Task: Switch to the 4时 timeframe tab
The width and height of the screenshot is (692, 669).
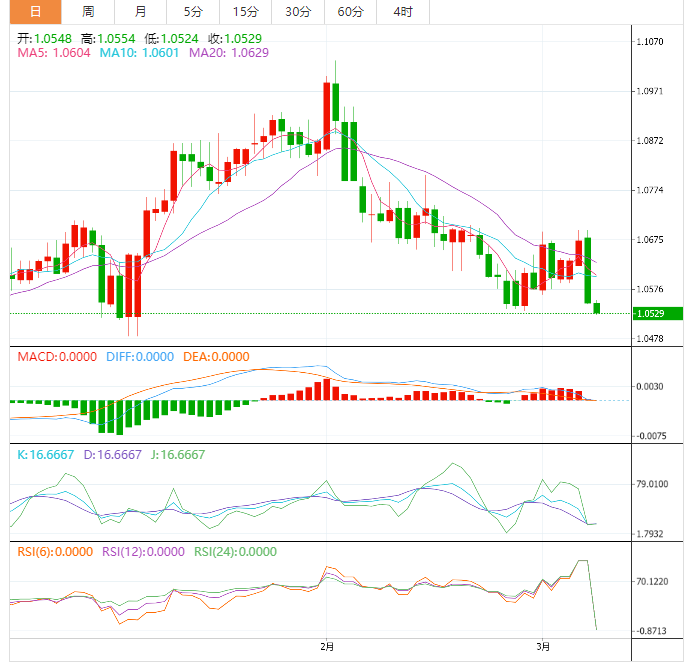Action: point(403,12)
